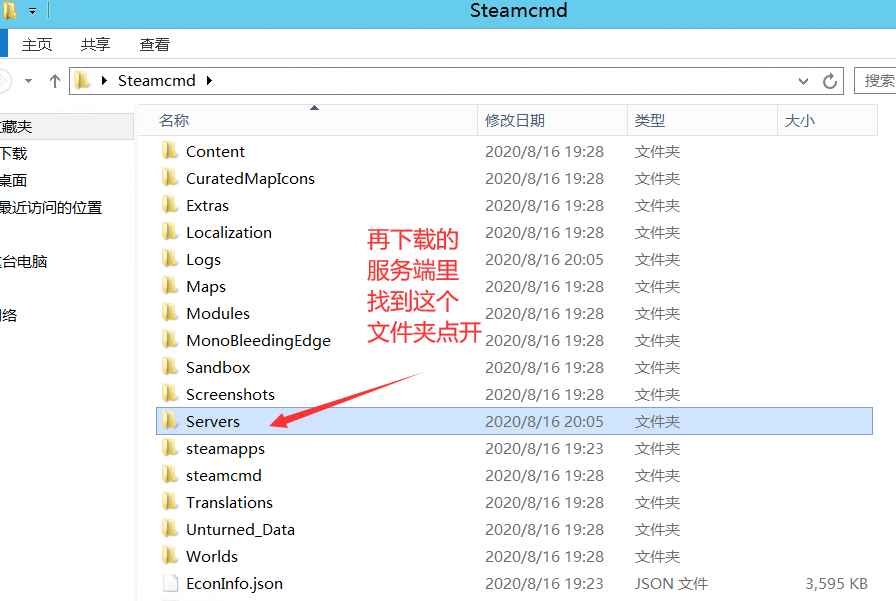Click the Steamcmd breadcrumb in address bar
Image resolution: width=896 pixels, height=601 pixels.
pos(157,81)
